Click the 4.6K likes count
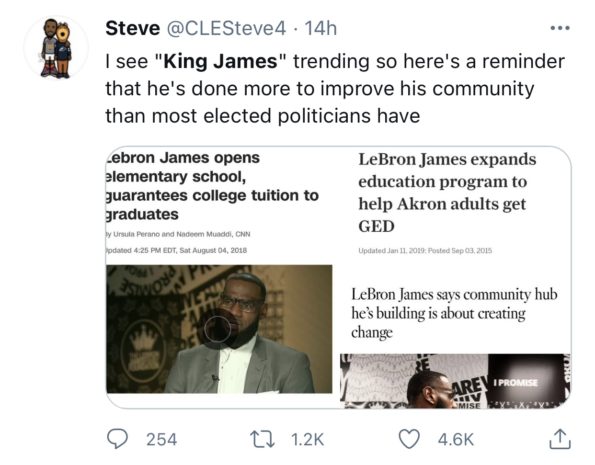Image resolution: width=595 pixels, height=465 pixels. (455, 440)
